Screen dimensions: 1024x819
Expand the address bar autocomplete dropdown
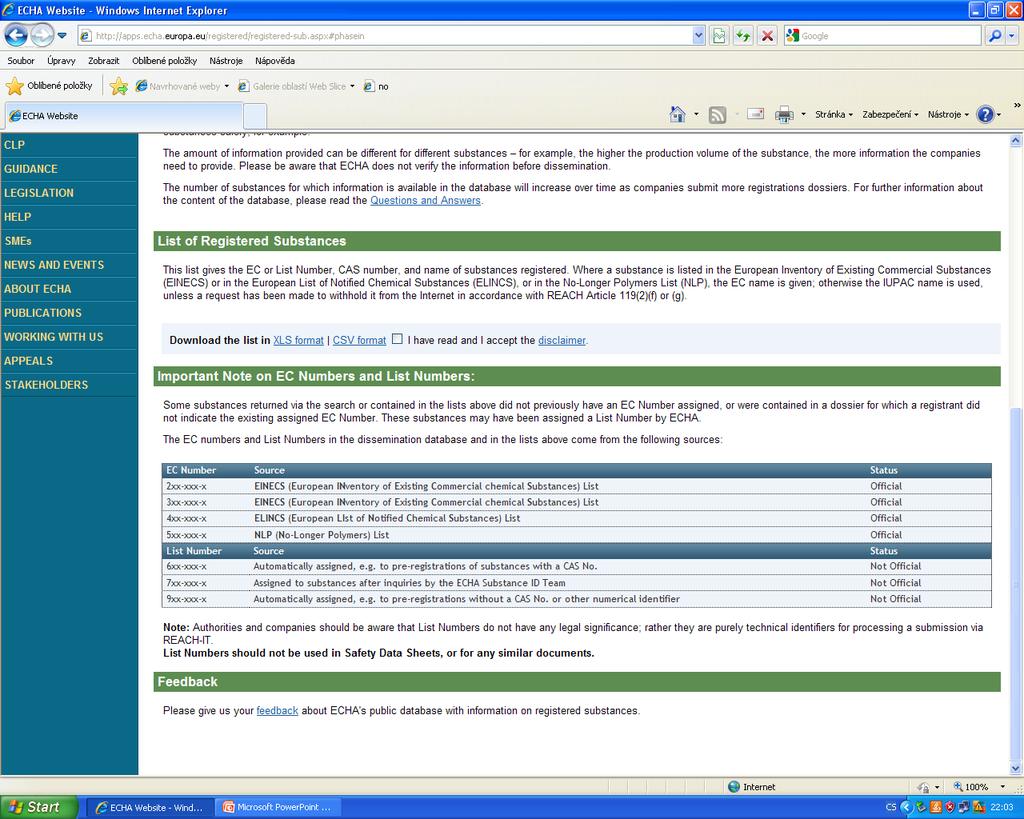(x=698, y=36)
